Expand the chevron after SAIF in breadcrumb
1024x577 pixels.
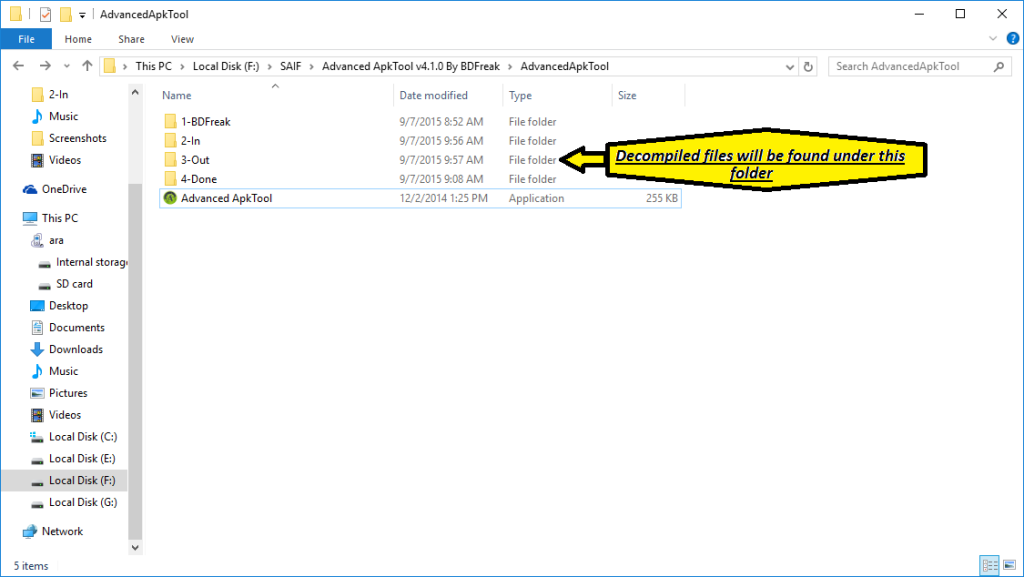pos(312,67)
